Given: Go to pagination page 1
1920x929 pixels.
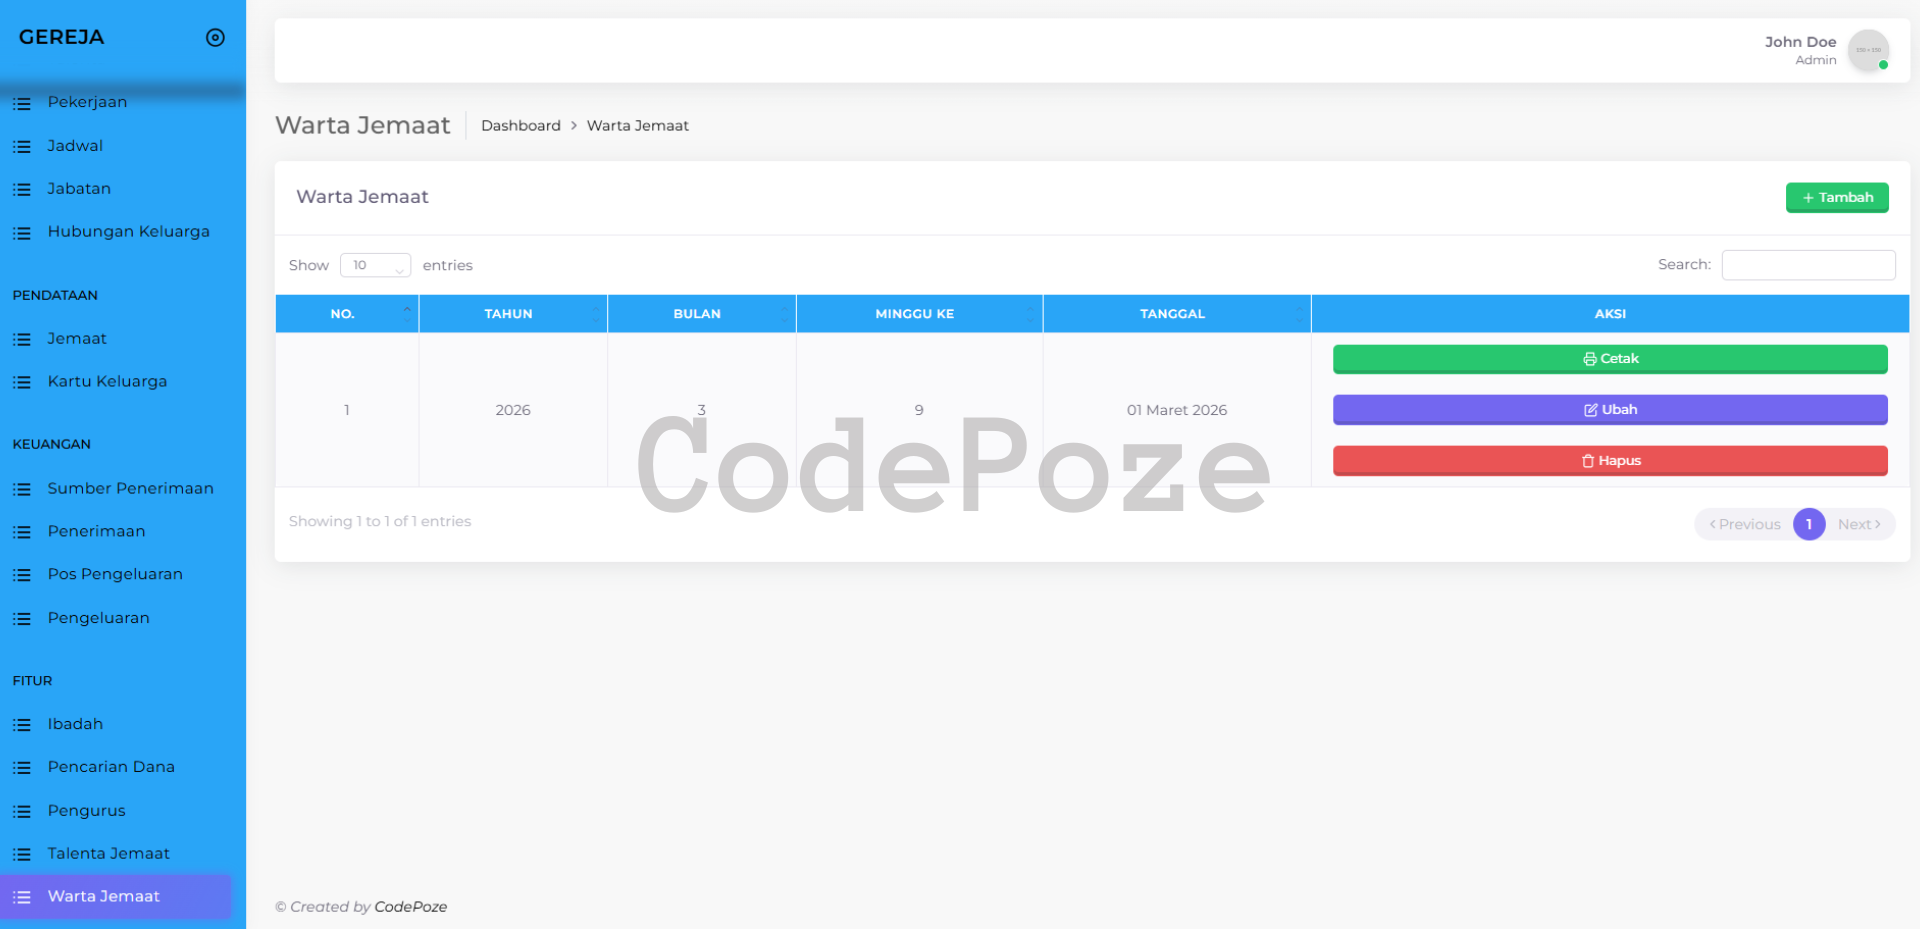Looking at the screenshot, I should coord(1808,524).
